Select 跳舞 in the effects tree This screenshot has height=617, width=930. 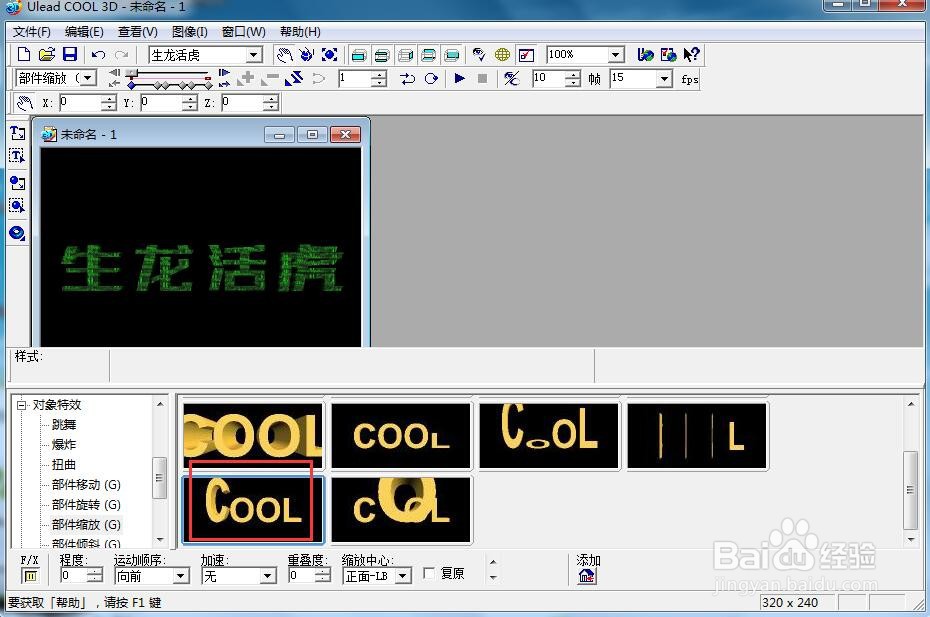[x=64, y=425]
